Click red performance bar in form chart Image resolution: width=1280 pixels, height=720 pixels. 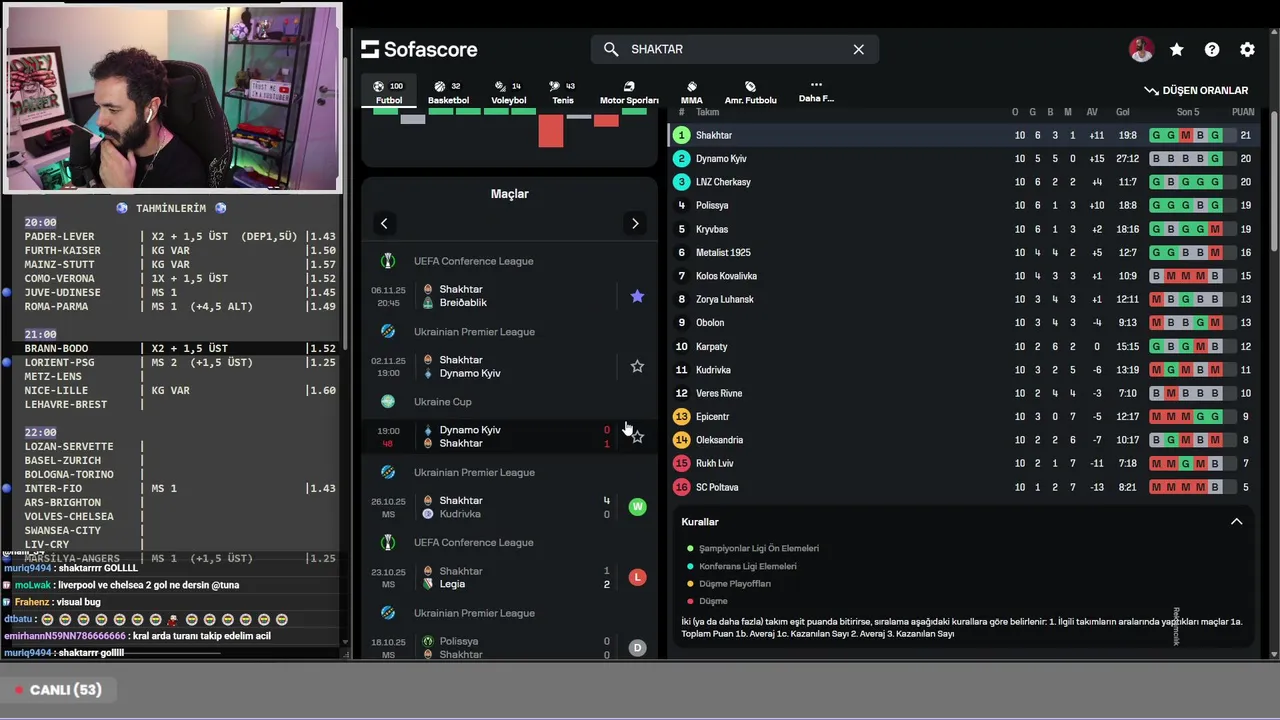(x=551, y=130)
